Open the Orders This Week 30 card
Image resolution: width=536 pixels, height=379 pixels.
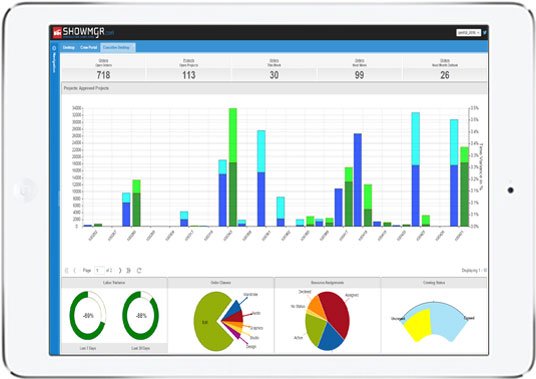(274, 68)
